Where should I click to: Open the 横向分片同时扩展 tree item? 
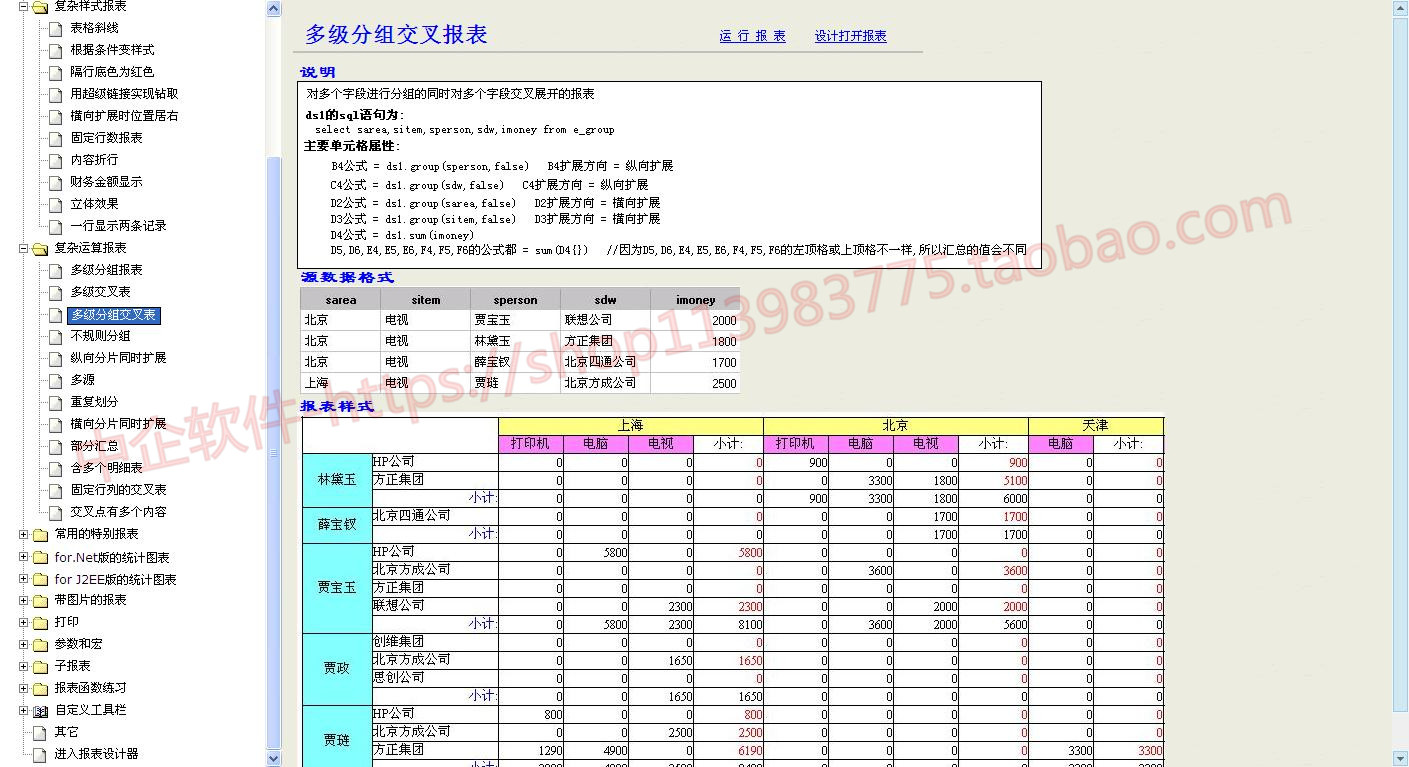(118, 424)
